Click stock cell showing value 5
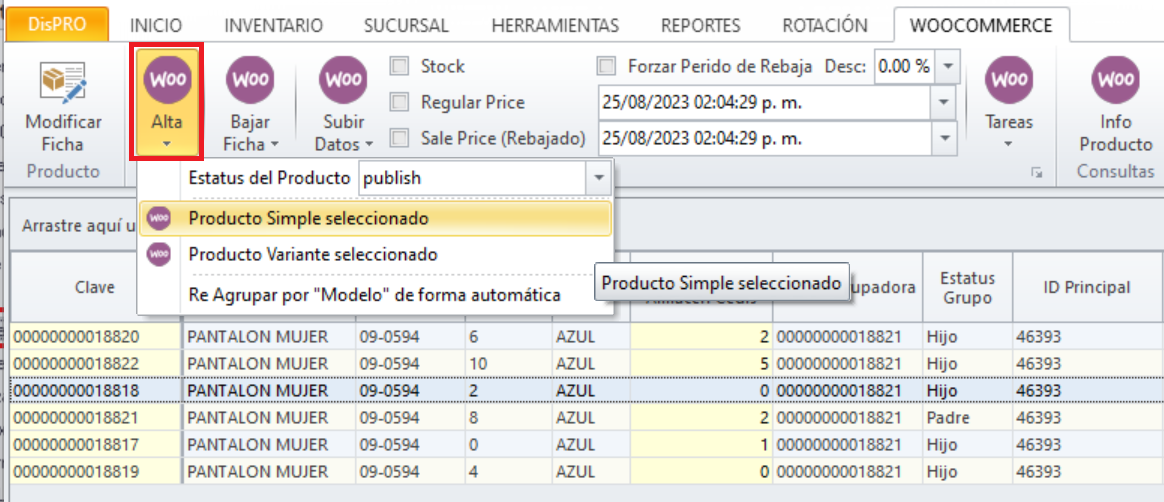1164x502 pixels. pos(702,364)
